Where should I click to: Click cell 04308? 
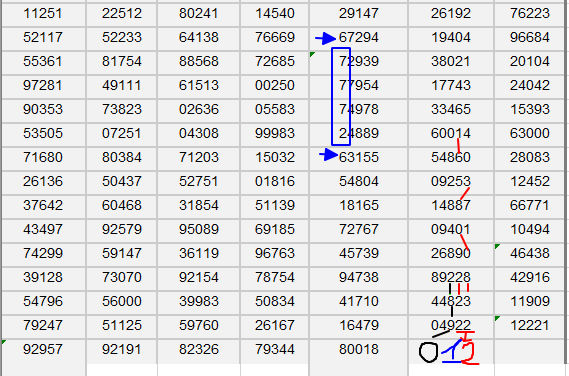click(198, 134)
